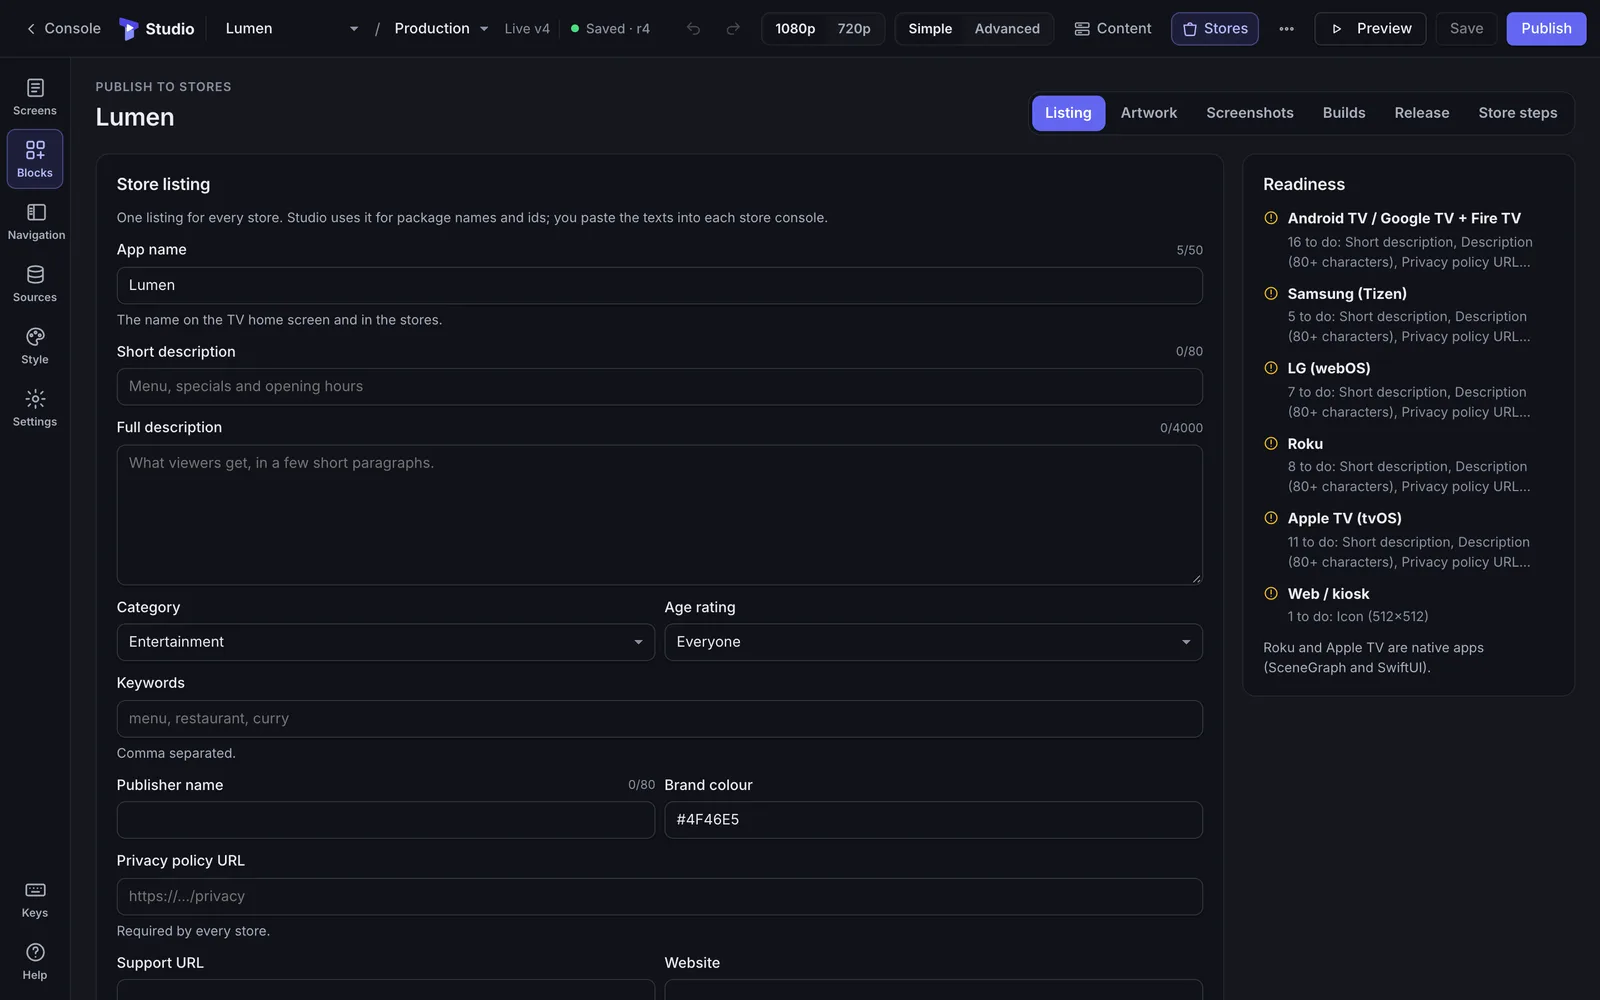Open the Settings gear panel
The height and width of the screenshot is (1000, 1600).
35,408
